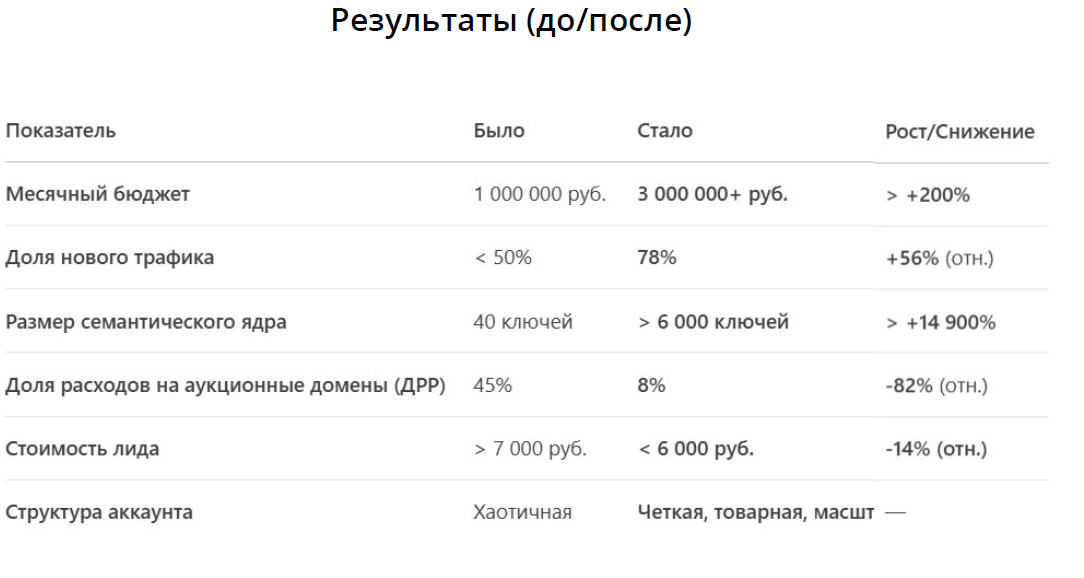1084x578 pixels.
Task: Select the "1 000 000 руб." cell
Action: pyautogui.click(x=539, y=194)
